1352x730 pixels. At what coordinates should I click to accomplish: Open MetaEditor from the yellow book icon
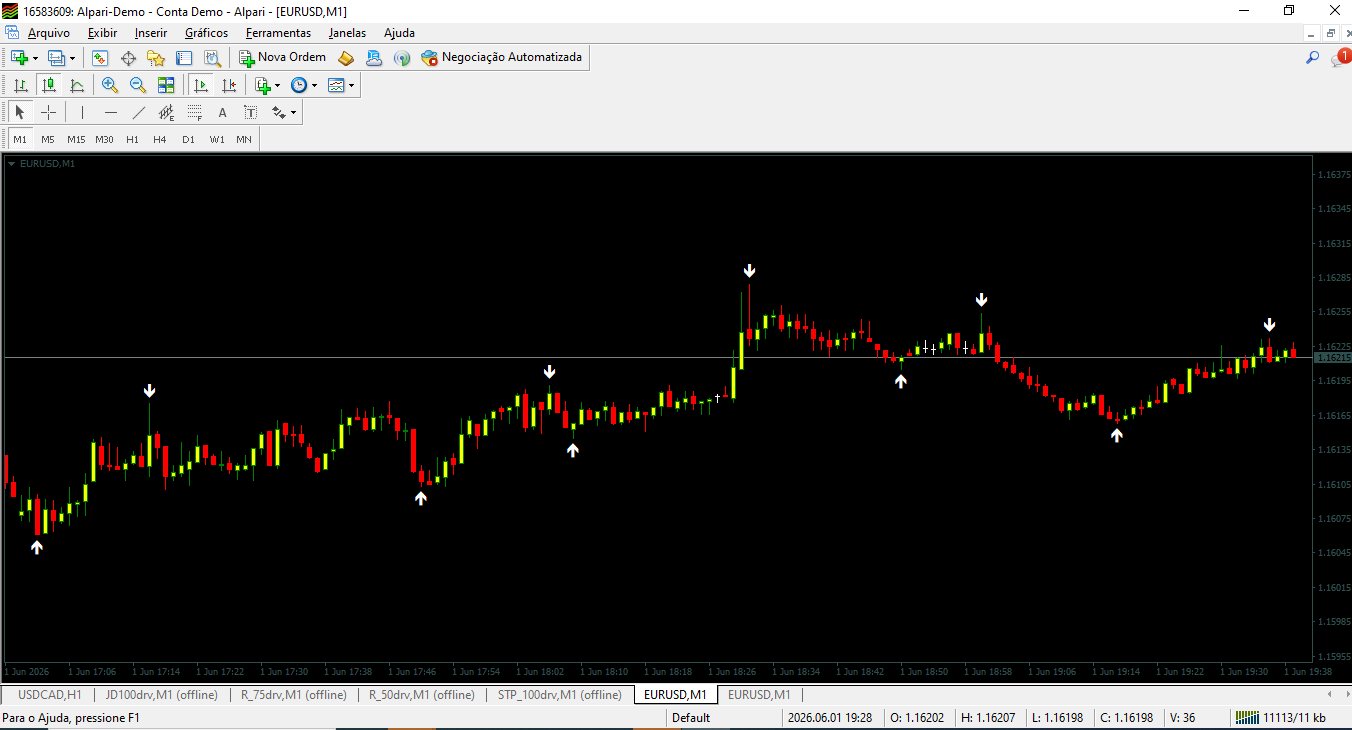click(346, 58)
